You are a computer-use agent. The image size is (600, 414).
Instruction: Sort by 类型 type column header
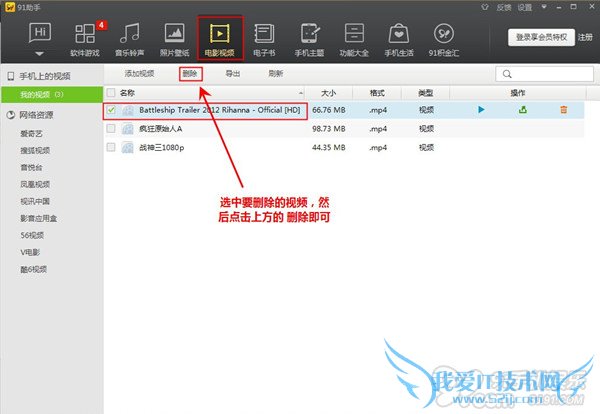[426, 93]
